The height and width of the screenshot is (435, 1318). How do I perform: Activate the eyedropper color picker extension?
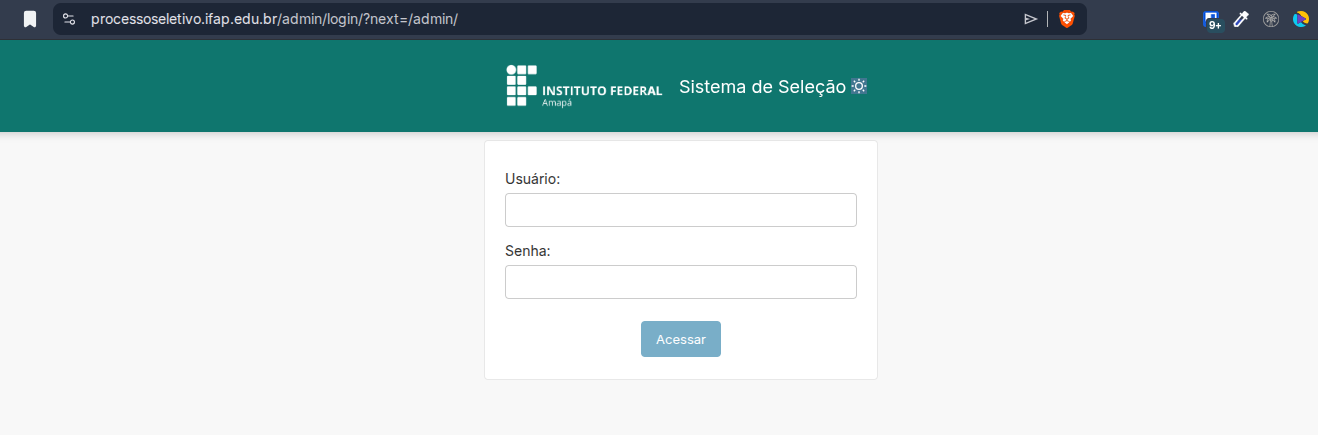coord(1241,19)
